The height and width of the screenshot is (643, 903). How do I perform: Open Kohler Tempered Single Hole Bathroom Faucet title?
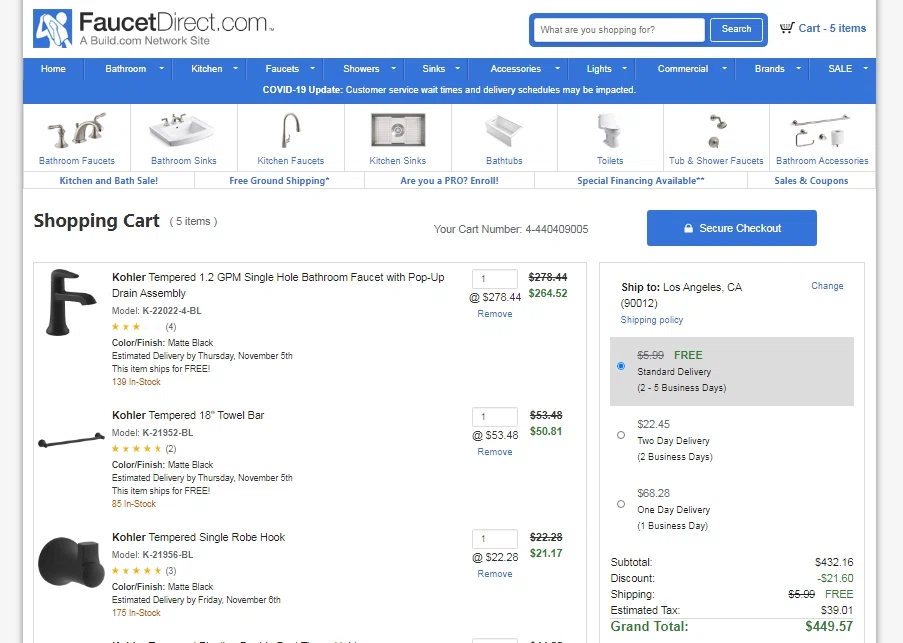coord(278,285)
